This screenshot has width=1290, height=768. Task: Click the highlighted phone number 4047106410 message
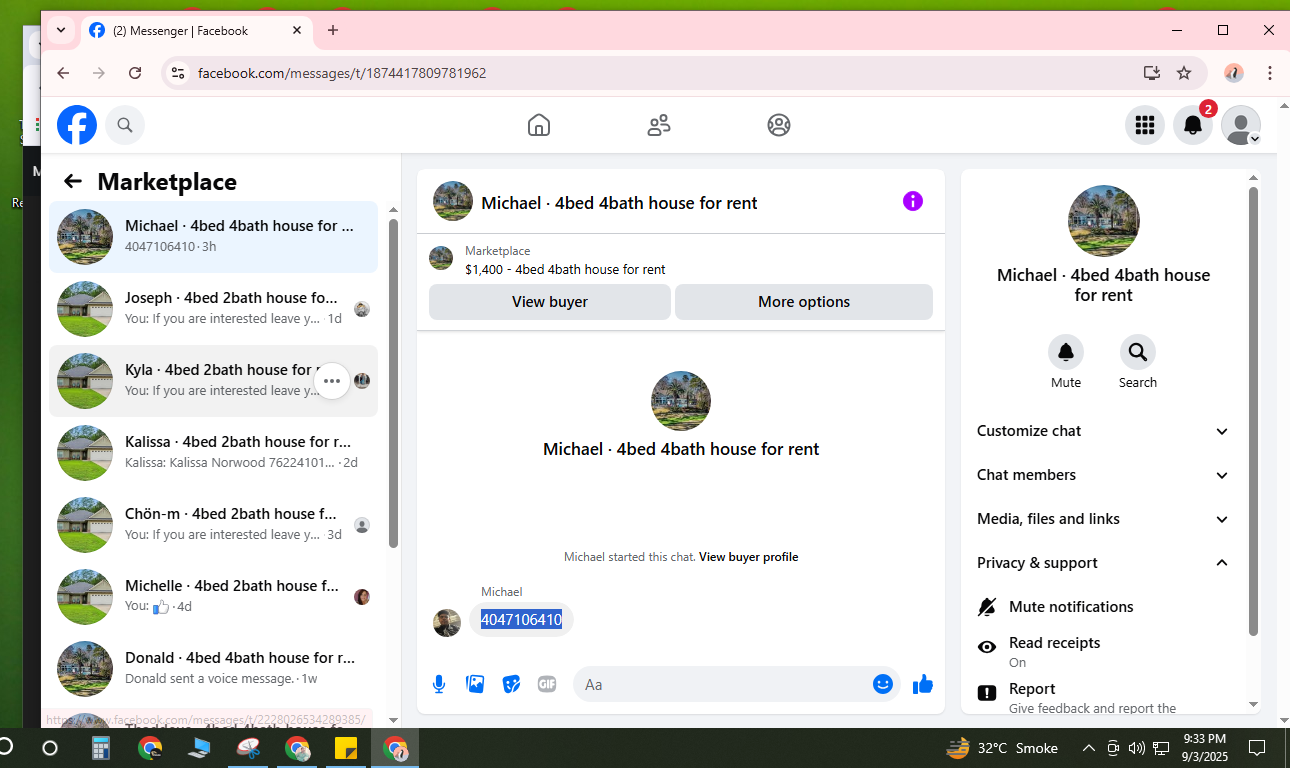click(521, 620)
